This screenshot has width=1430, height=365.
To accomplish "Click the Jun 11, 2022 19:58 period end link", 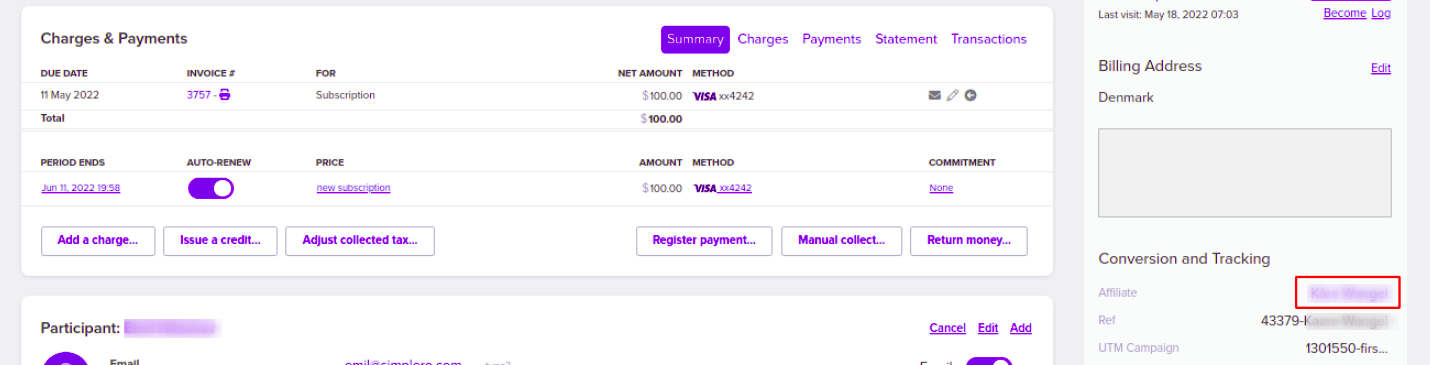I will [x=81, y=188].
